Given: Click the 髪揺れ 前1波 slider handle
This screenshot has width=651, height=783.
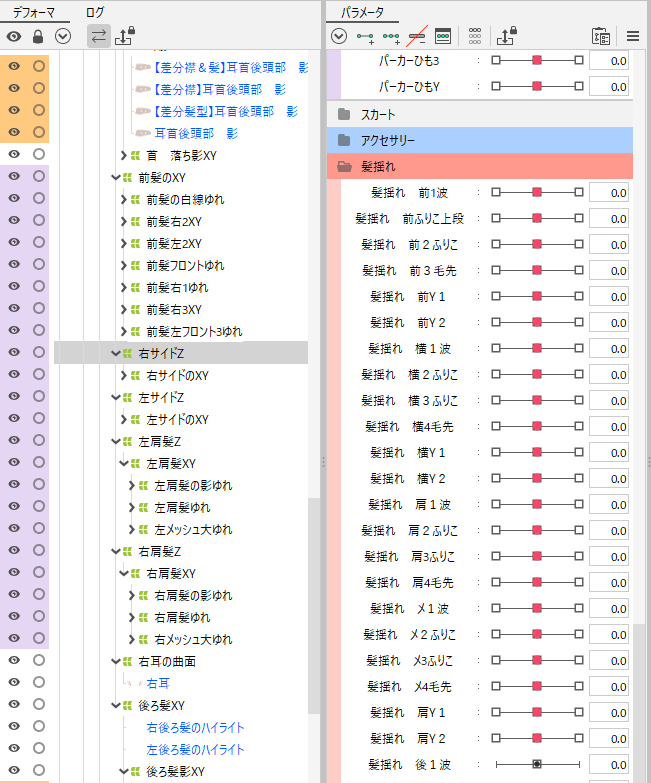Looking at the screenshot, I should 537,192.
